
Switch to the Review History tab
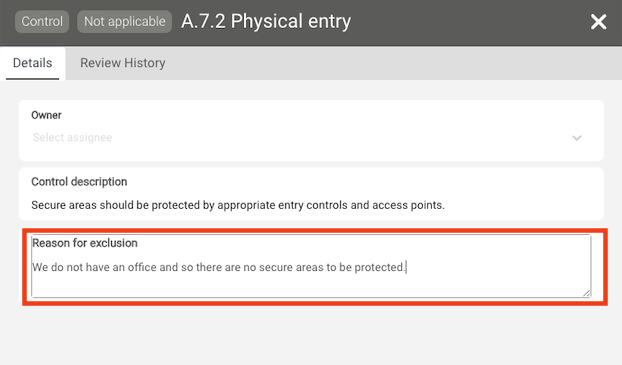[x=123, y=63]
